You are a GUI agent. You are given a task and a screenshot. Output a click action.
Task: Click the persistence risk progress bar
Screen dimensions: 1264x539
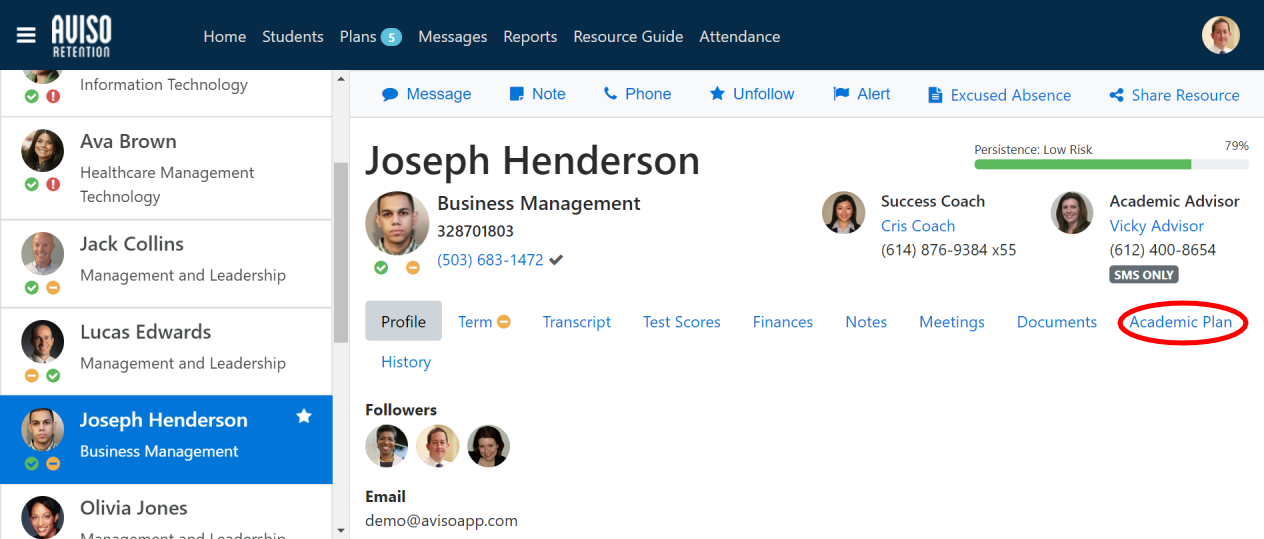[x=1111, y=164]
